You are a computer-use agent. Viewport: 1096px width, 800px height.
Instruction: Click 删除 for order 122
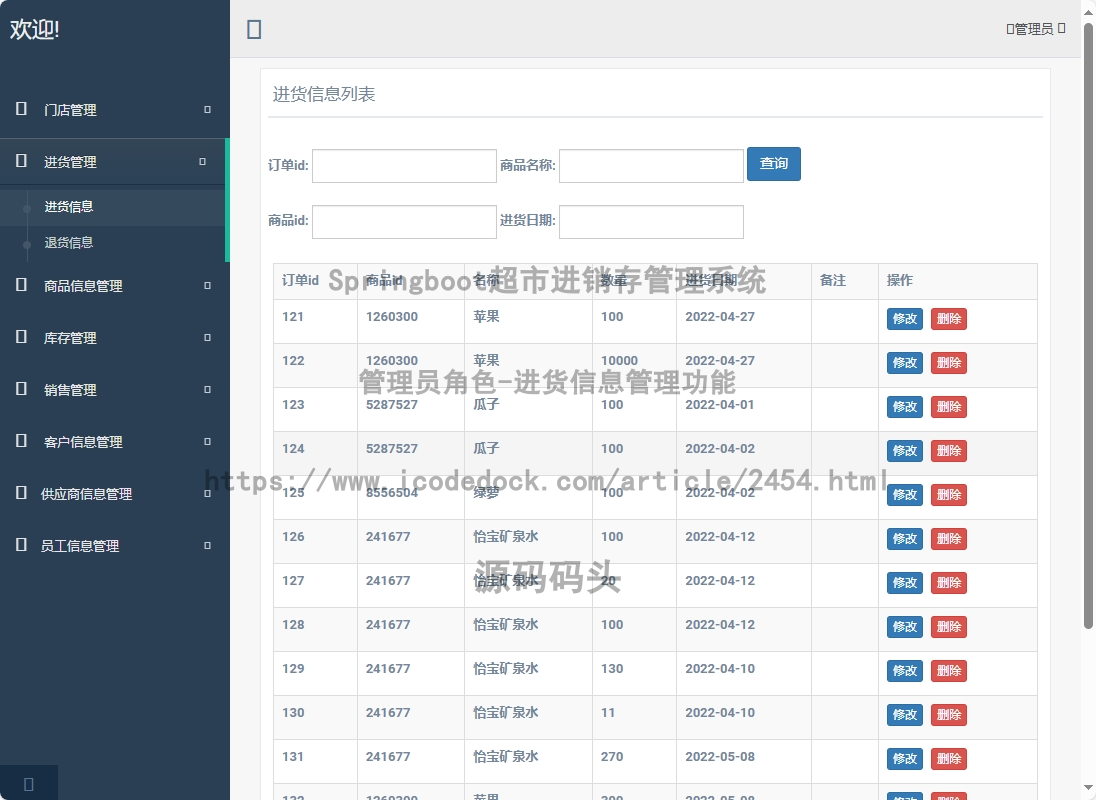tap(949, 363)
